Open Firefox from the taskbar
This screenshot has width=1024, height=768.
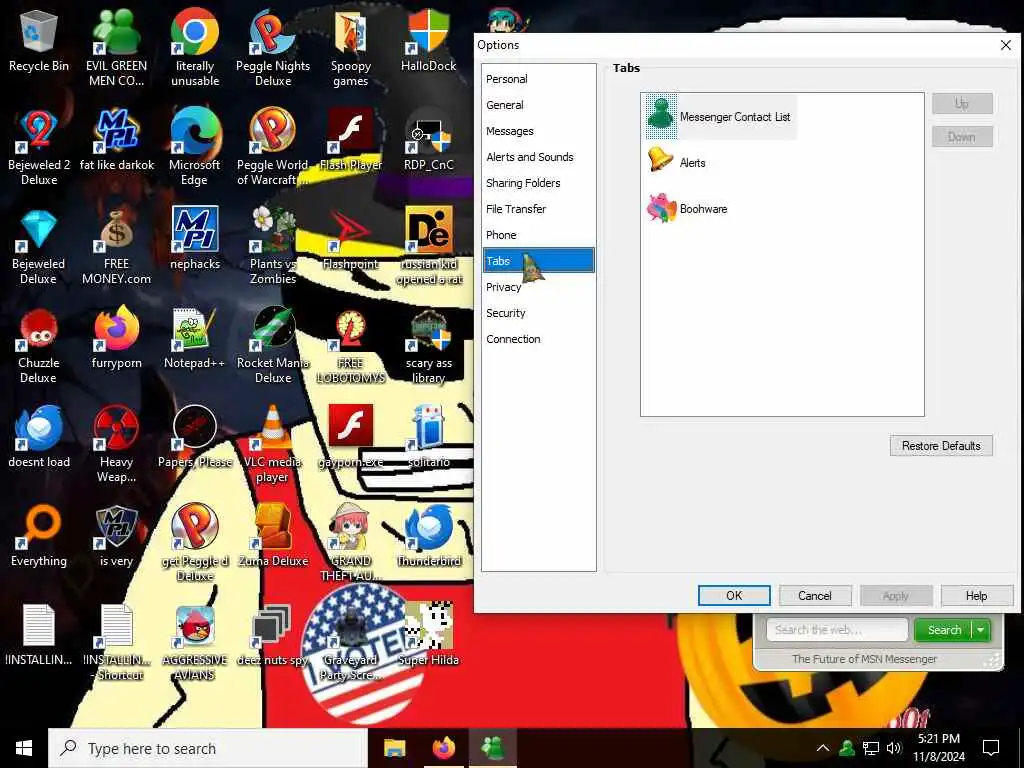click(x=444, y=748)
